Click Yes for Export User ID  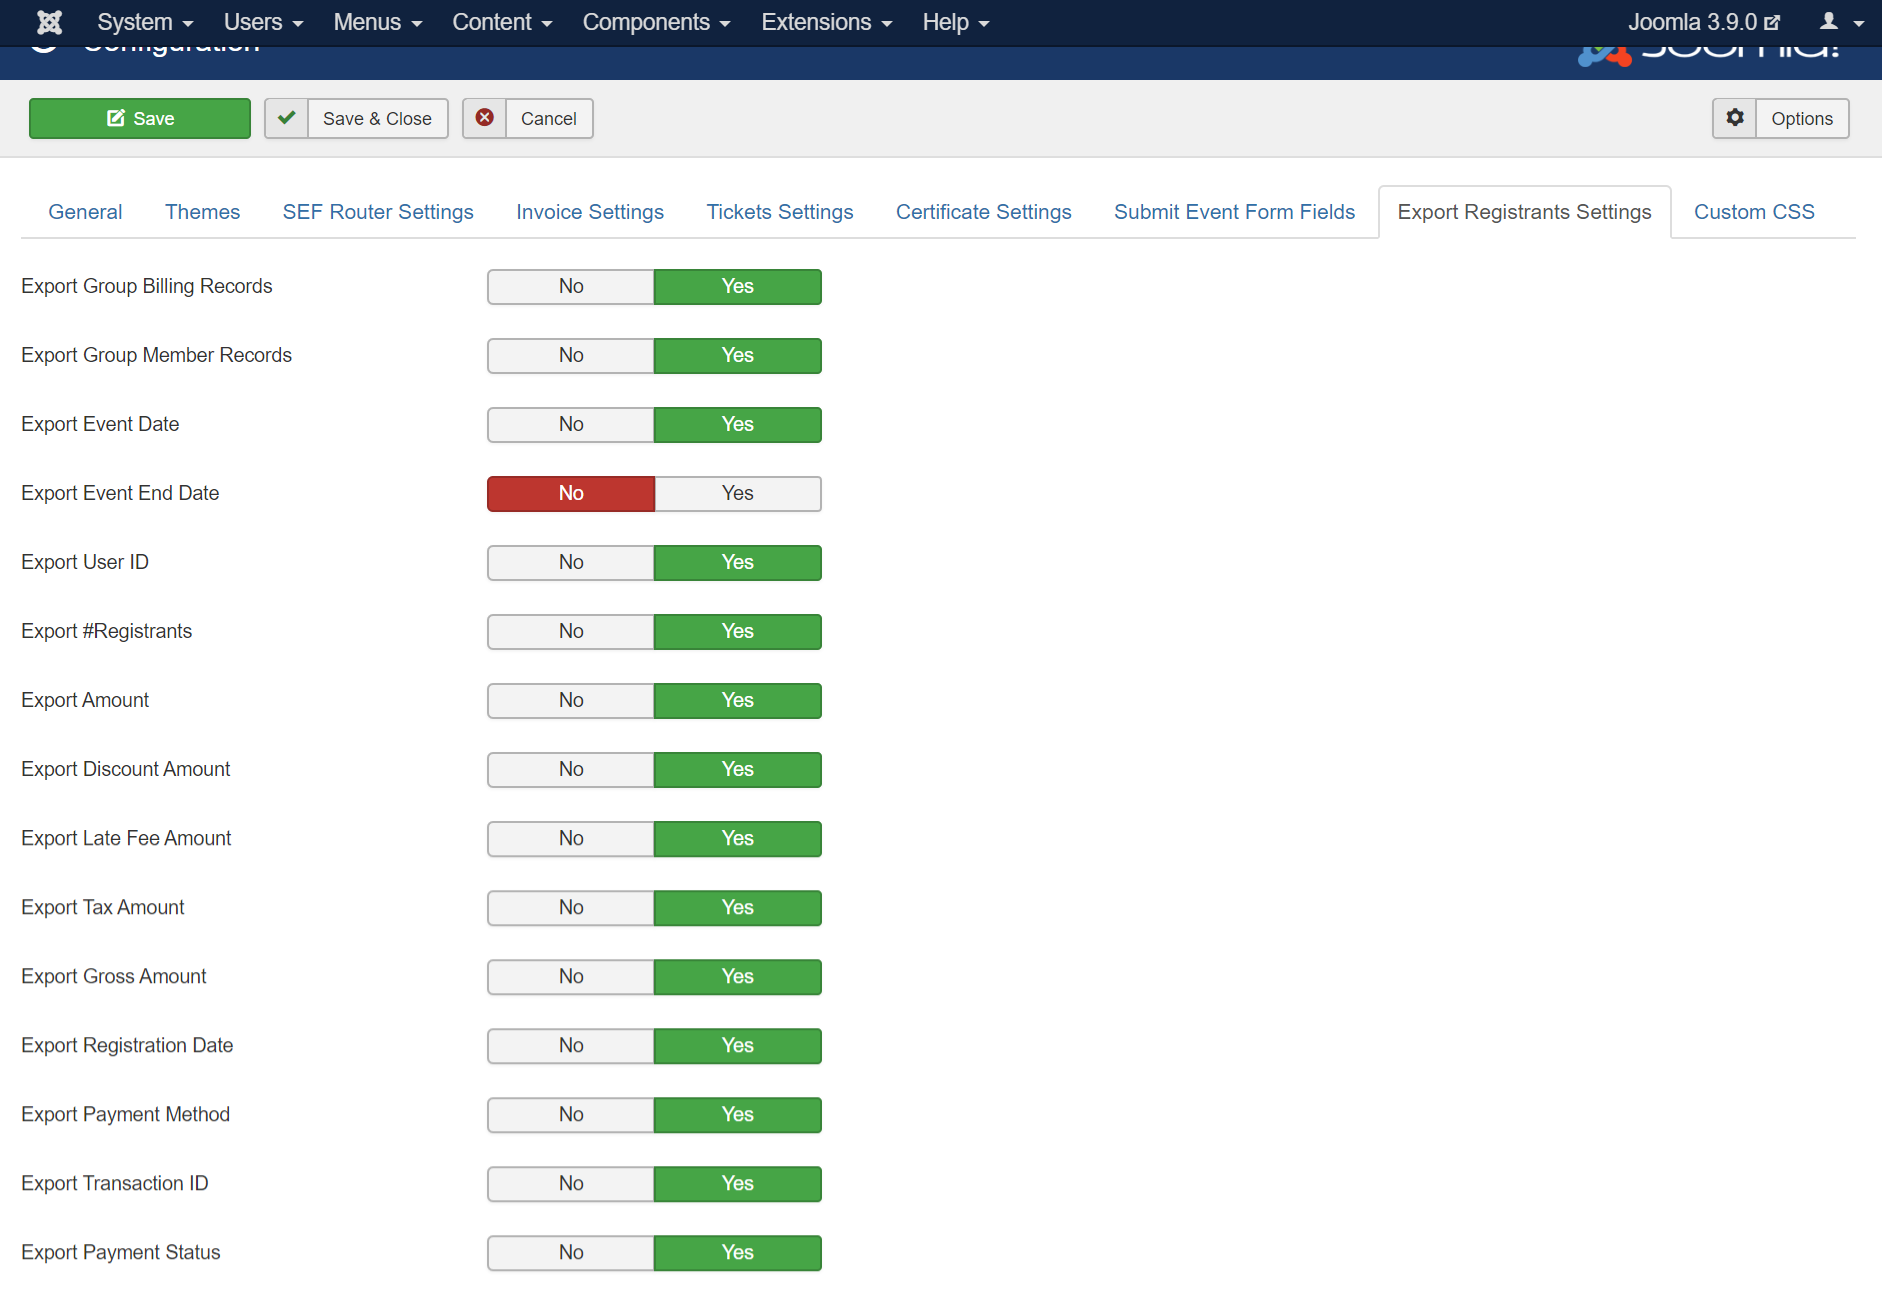(738, 563)
